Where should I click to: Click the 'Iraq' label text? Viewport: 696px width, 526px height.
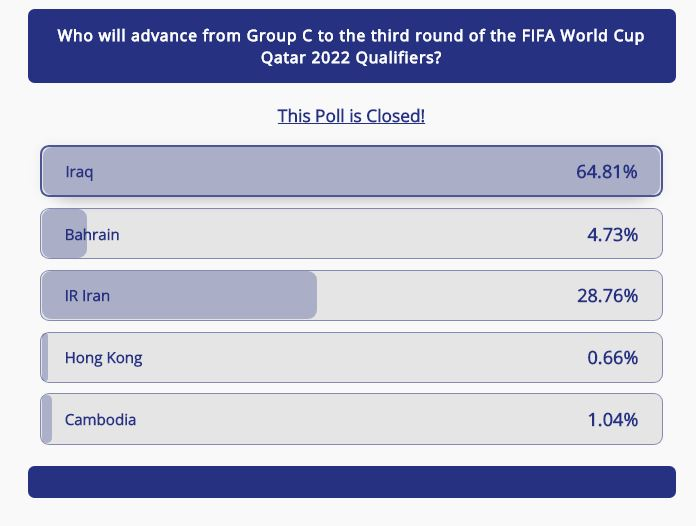(x=79, y=172)
